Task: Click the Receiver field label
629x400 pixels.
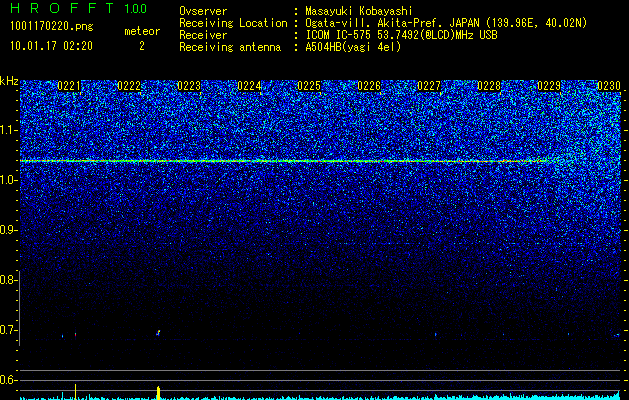Action: [x=203, y=35]
